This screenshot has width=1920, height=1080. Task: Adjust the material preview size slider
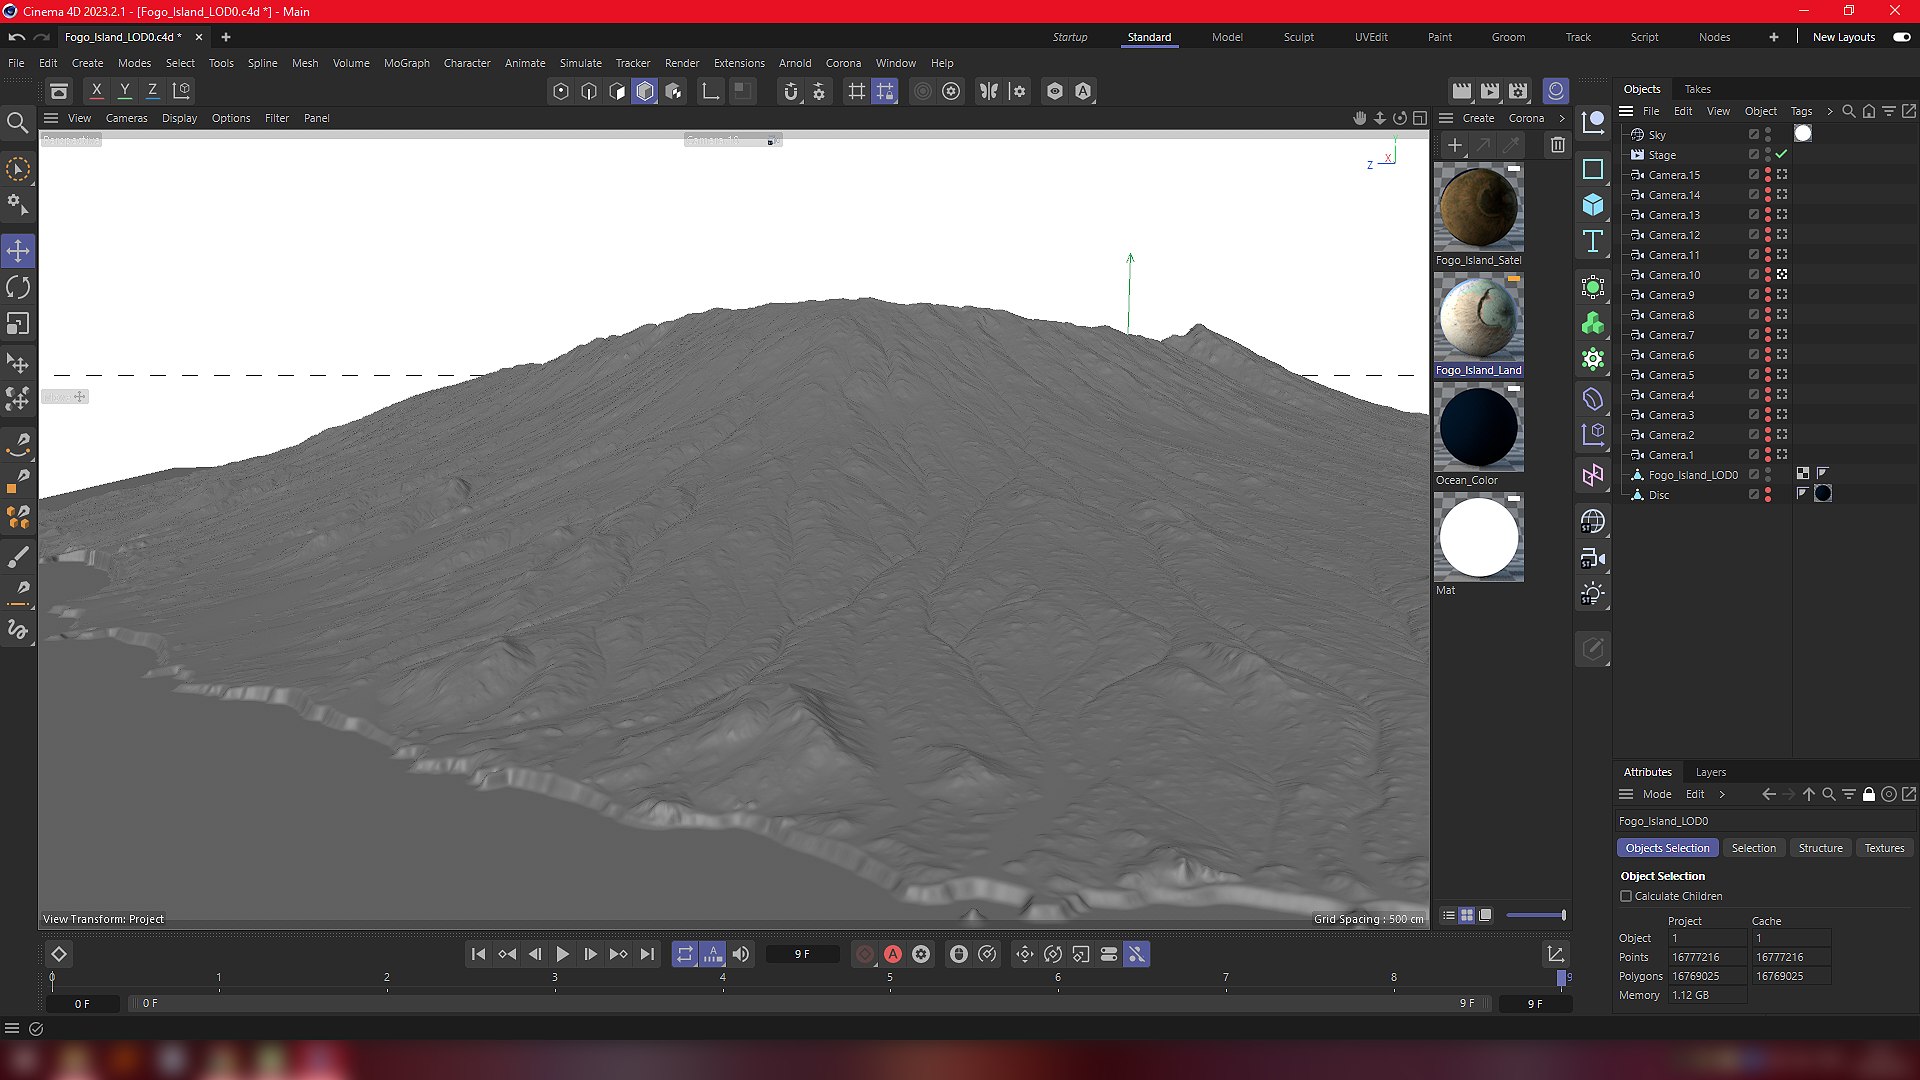pyautogui.click(x=1536, y=915)
